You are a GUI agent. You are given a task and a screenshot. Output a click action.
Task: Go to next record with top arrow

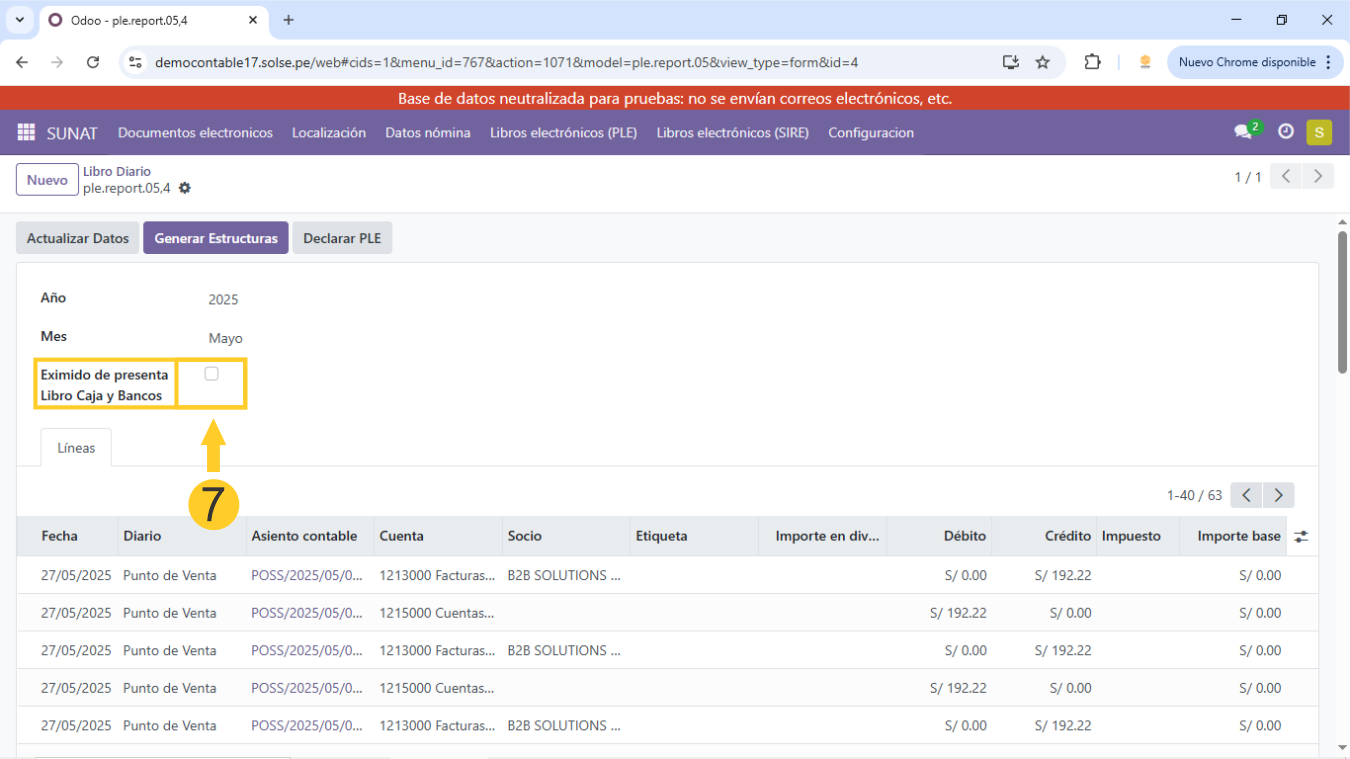pos(1318,177)
